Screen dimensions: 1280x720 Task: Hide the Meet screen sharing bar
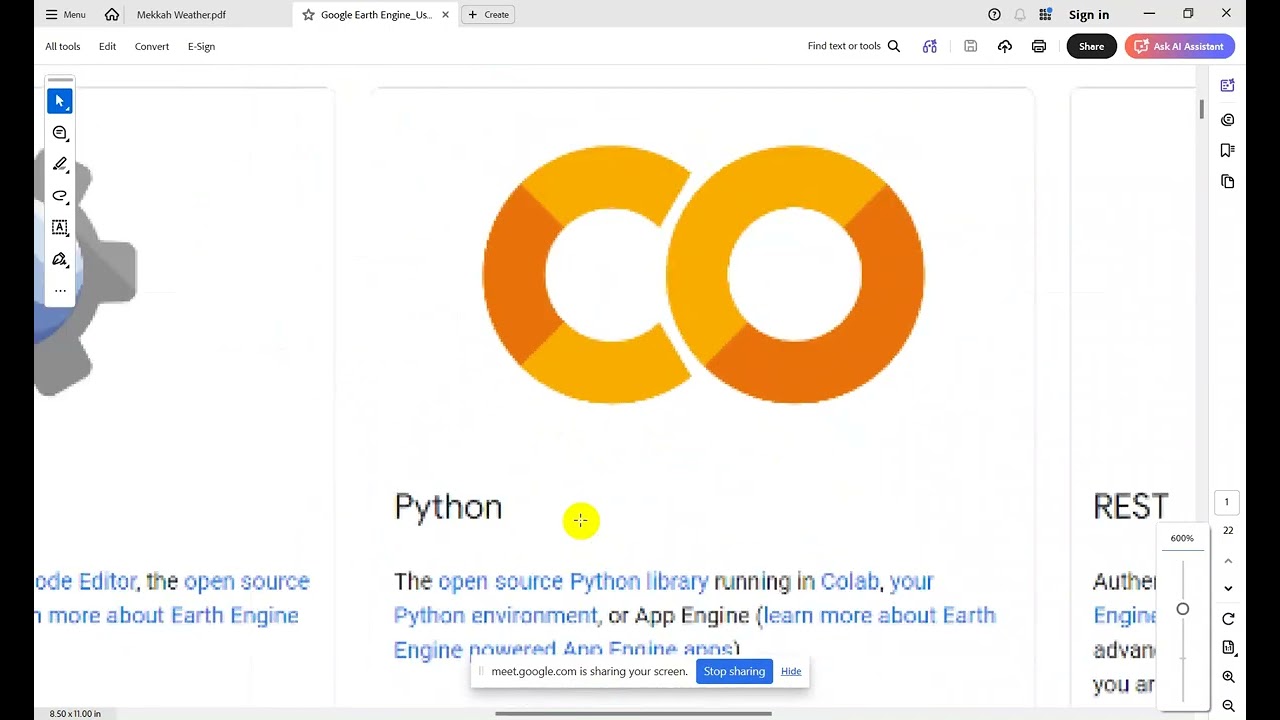pos(791,671)
